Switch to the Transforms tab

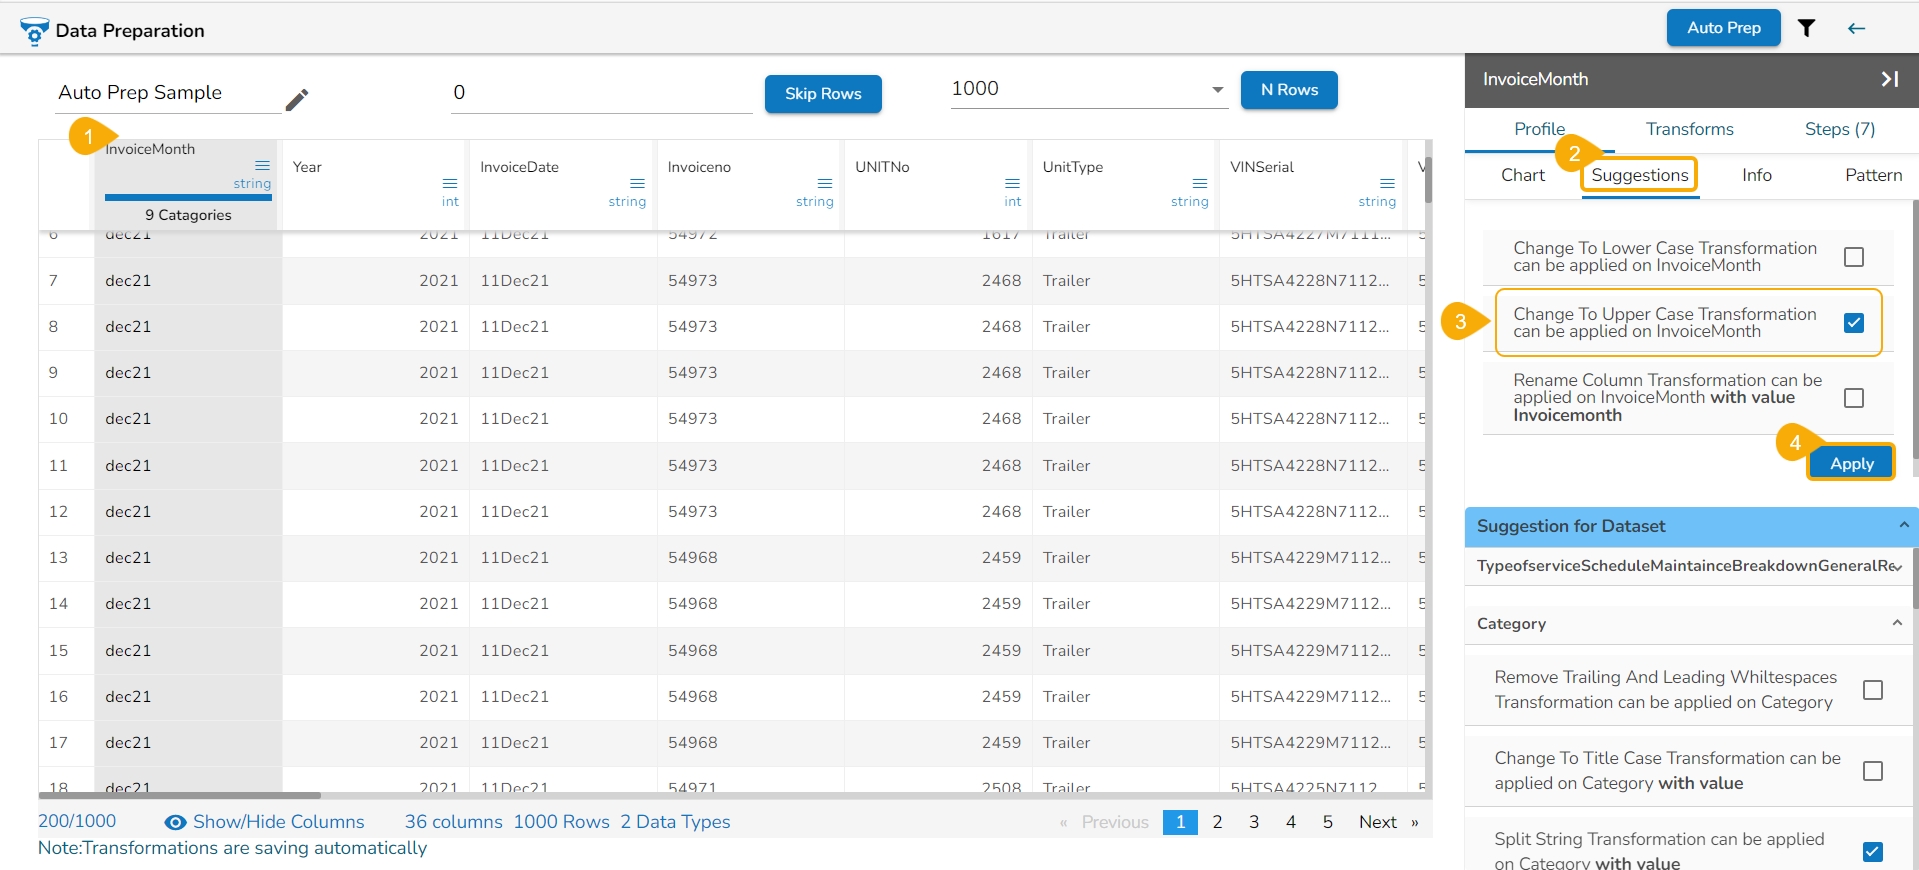1689,129
